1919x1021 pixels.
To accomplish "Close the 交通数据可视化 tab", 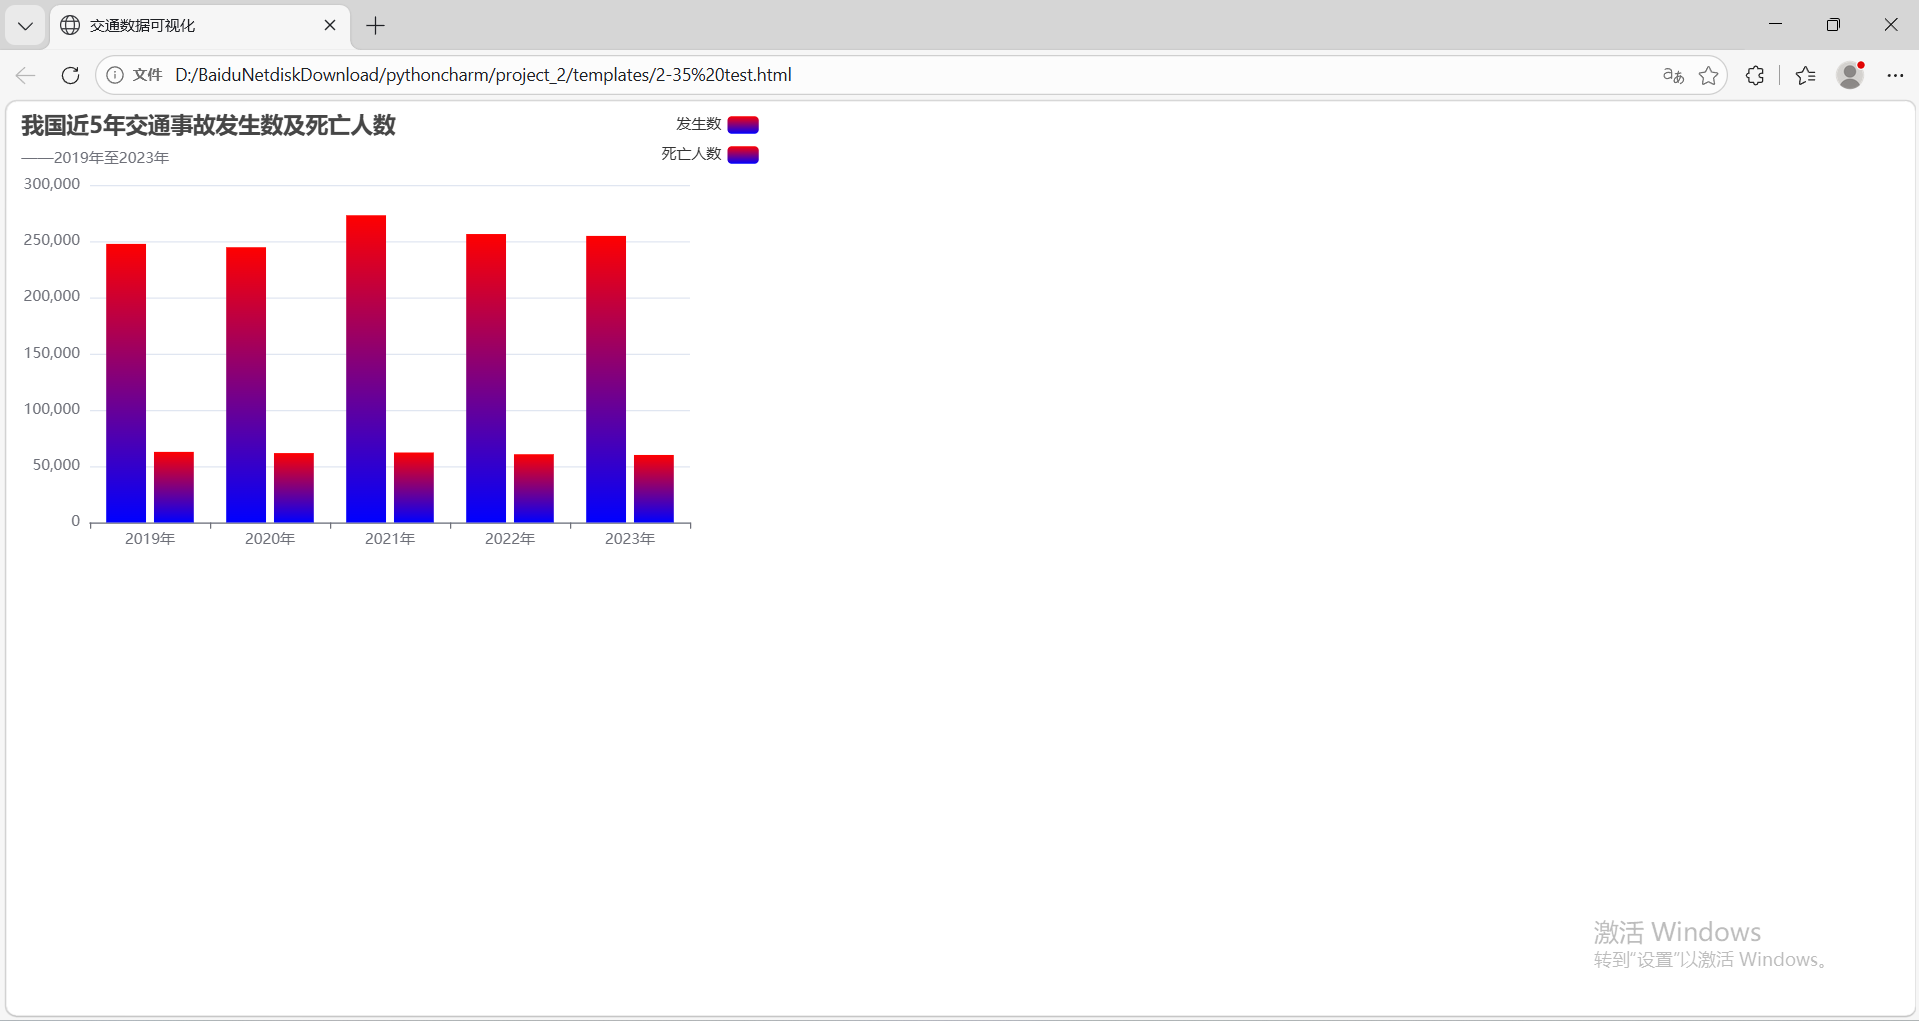I will point(330,25).
